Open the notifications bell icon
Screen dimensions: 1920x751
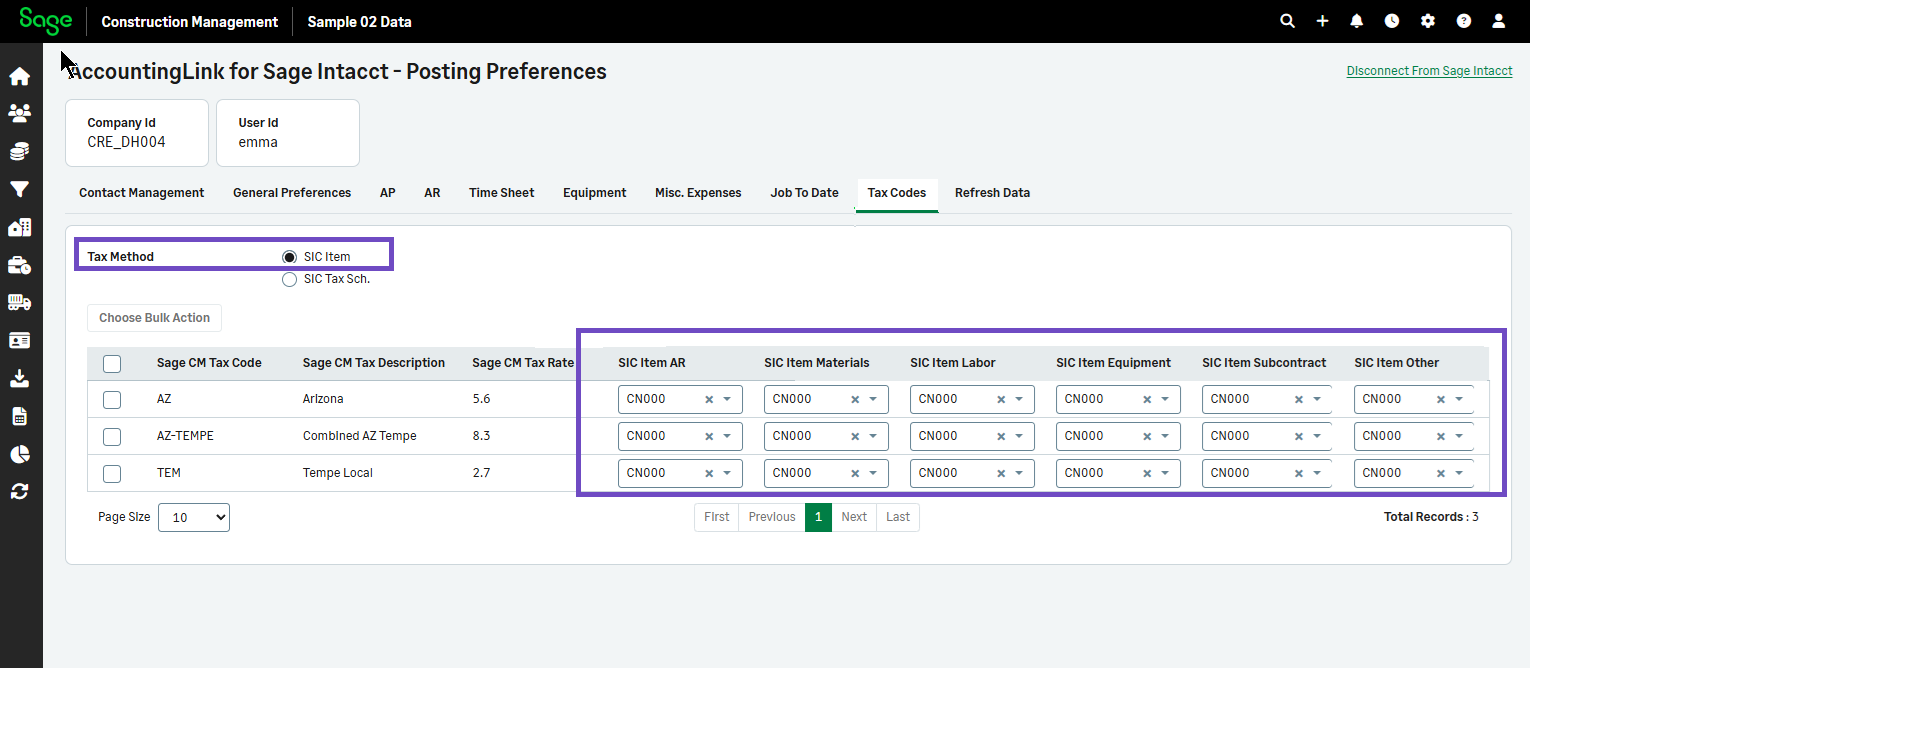click(1356, 21)
